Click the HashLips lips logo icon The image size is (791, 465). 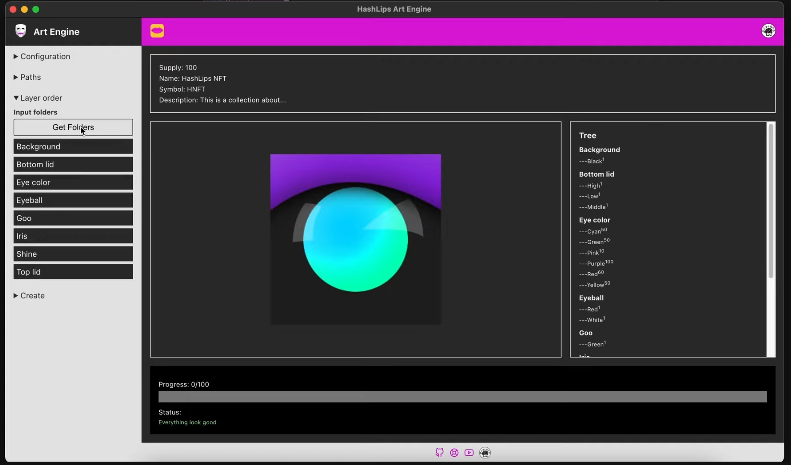coord(157,31)
